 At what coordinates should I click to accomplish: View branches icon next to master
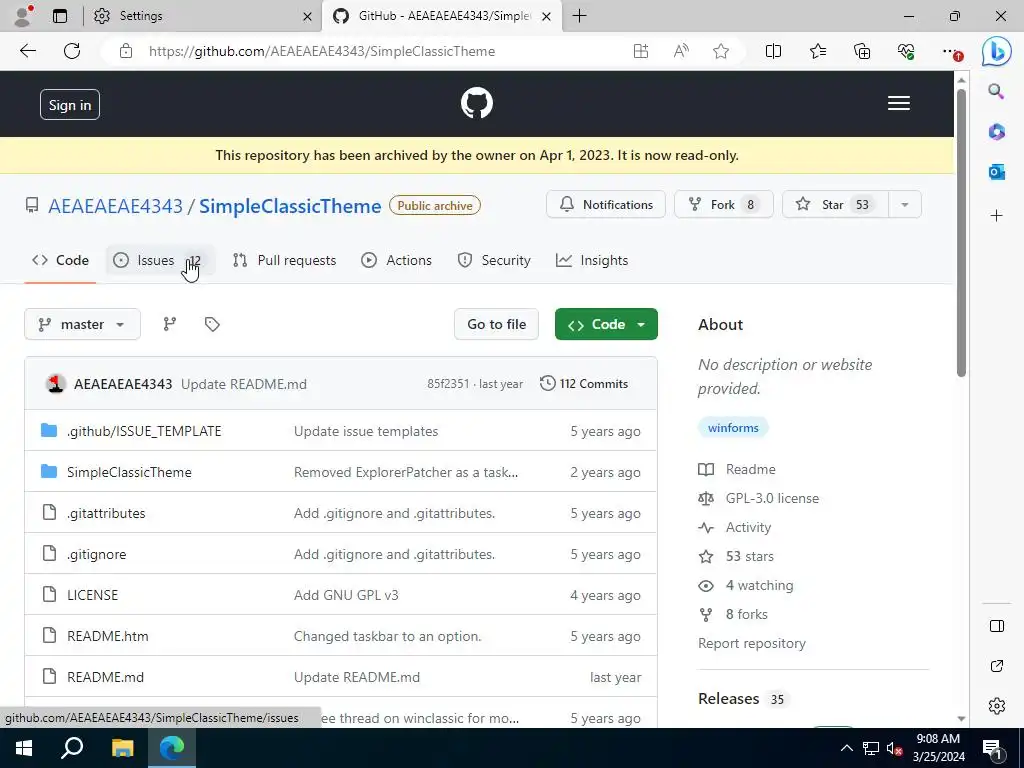point(170,324)
